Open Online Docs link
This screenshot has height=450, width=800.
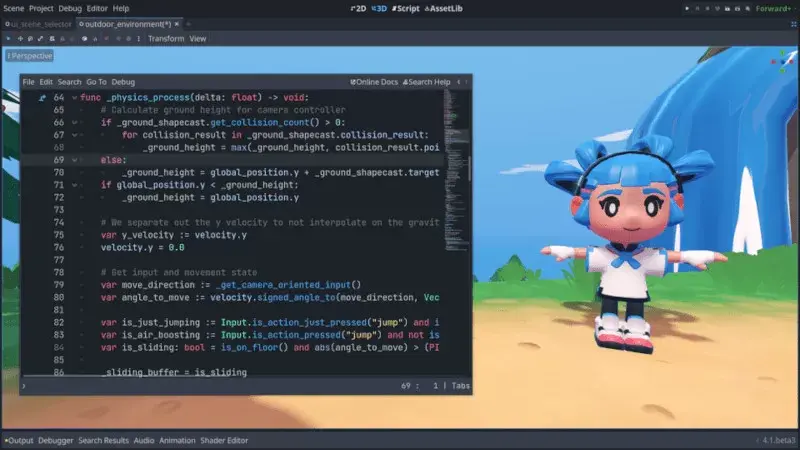pyautogui.click(x=374, y=82)
